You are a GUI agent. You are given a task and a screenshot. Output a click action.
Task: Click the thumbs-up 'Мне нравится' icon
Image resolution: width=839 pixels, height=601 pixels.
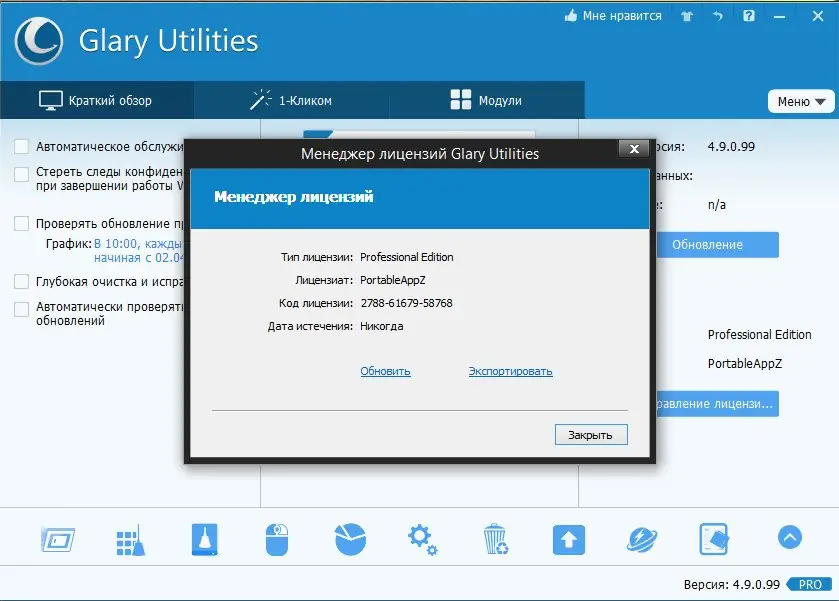[x=571, y=16]
